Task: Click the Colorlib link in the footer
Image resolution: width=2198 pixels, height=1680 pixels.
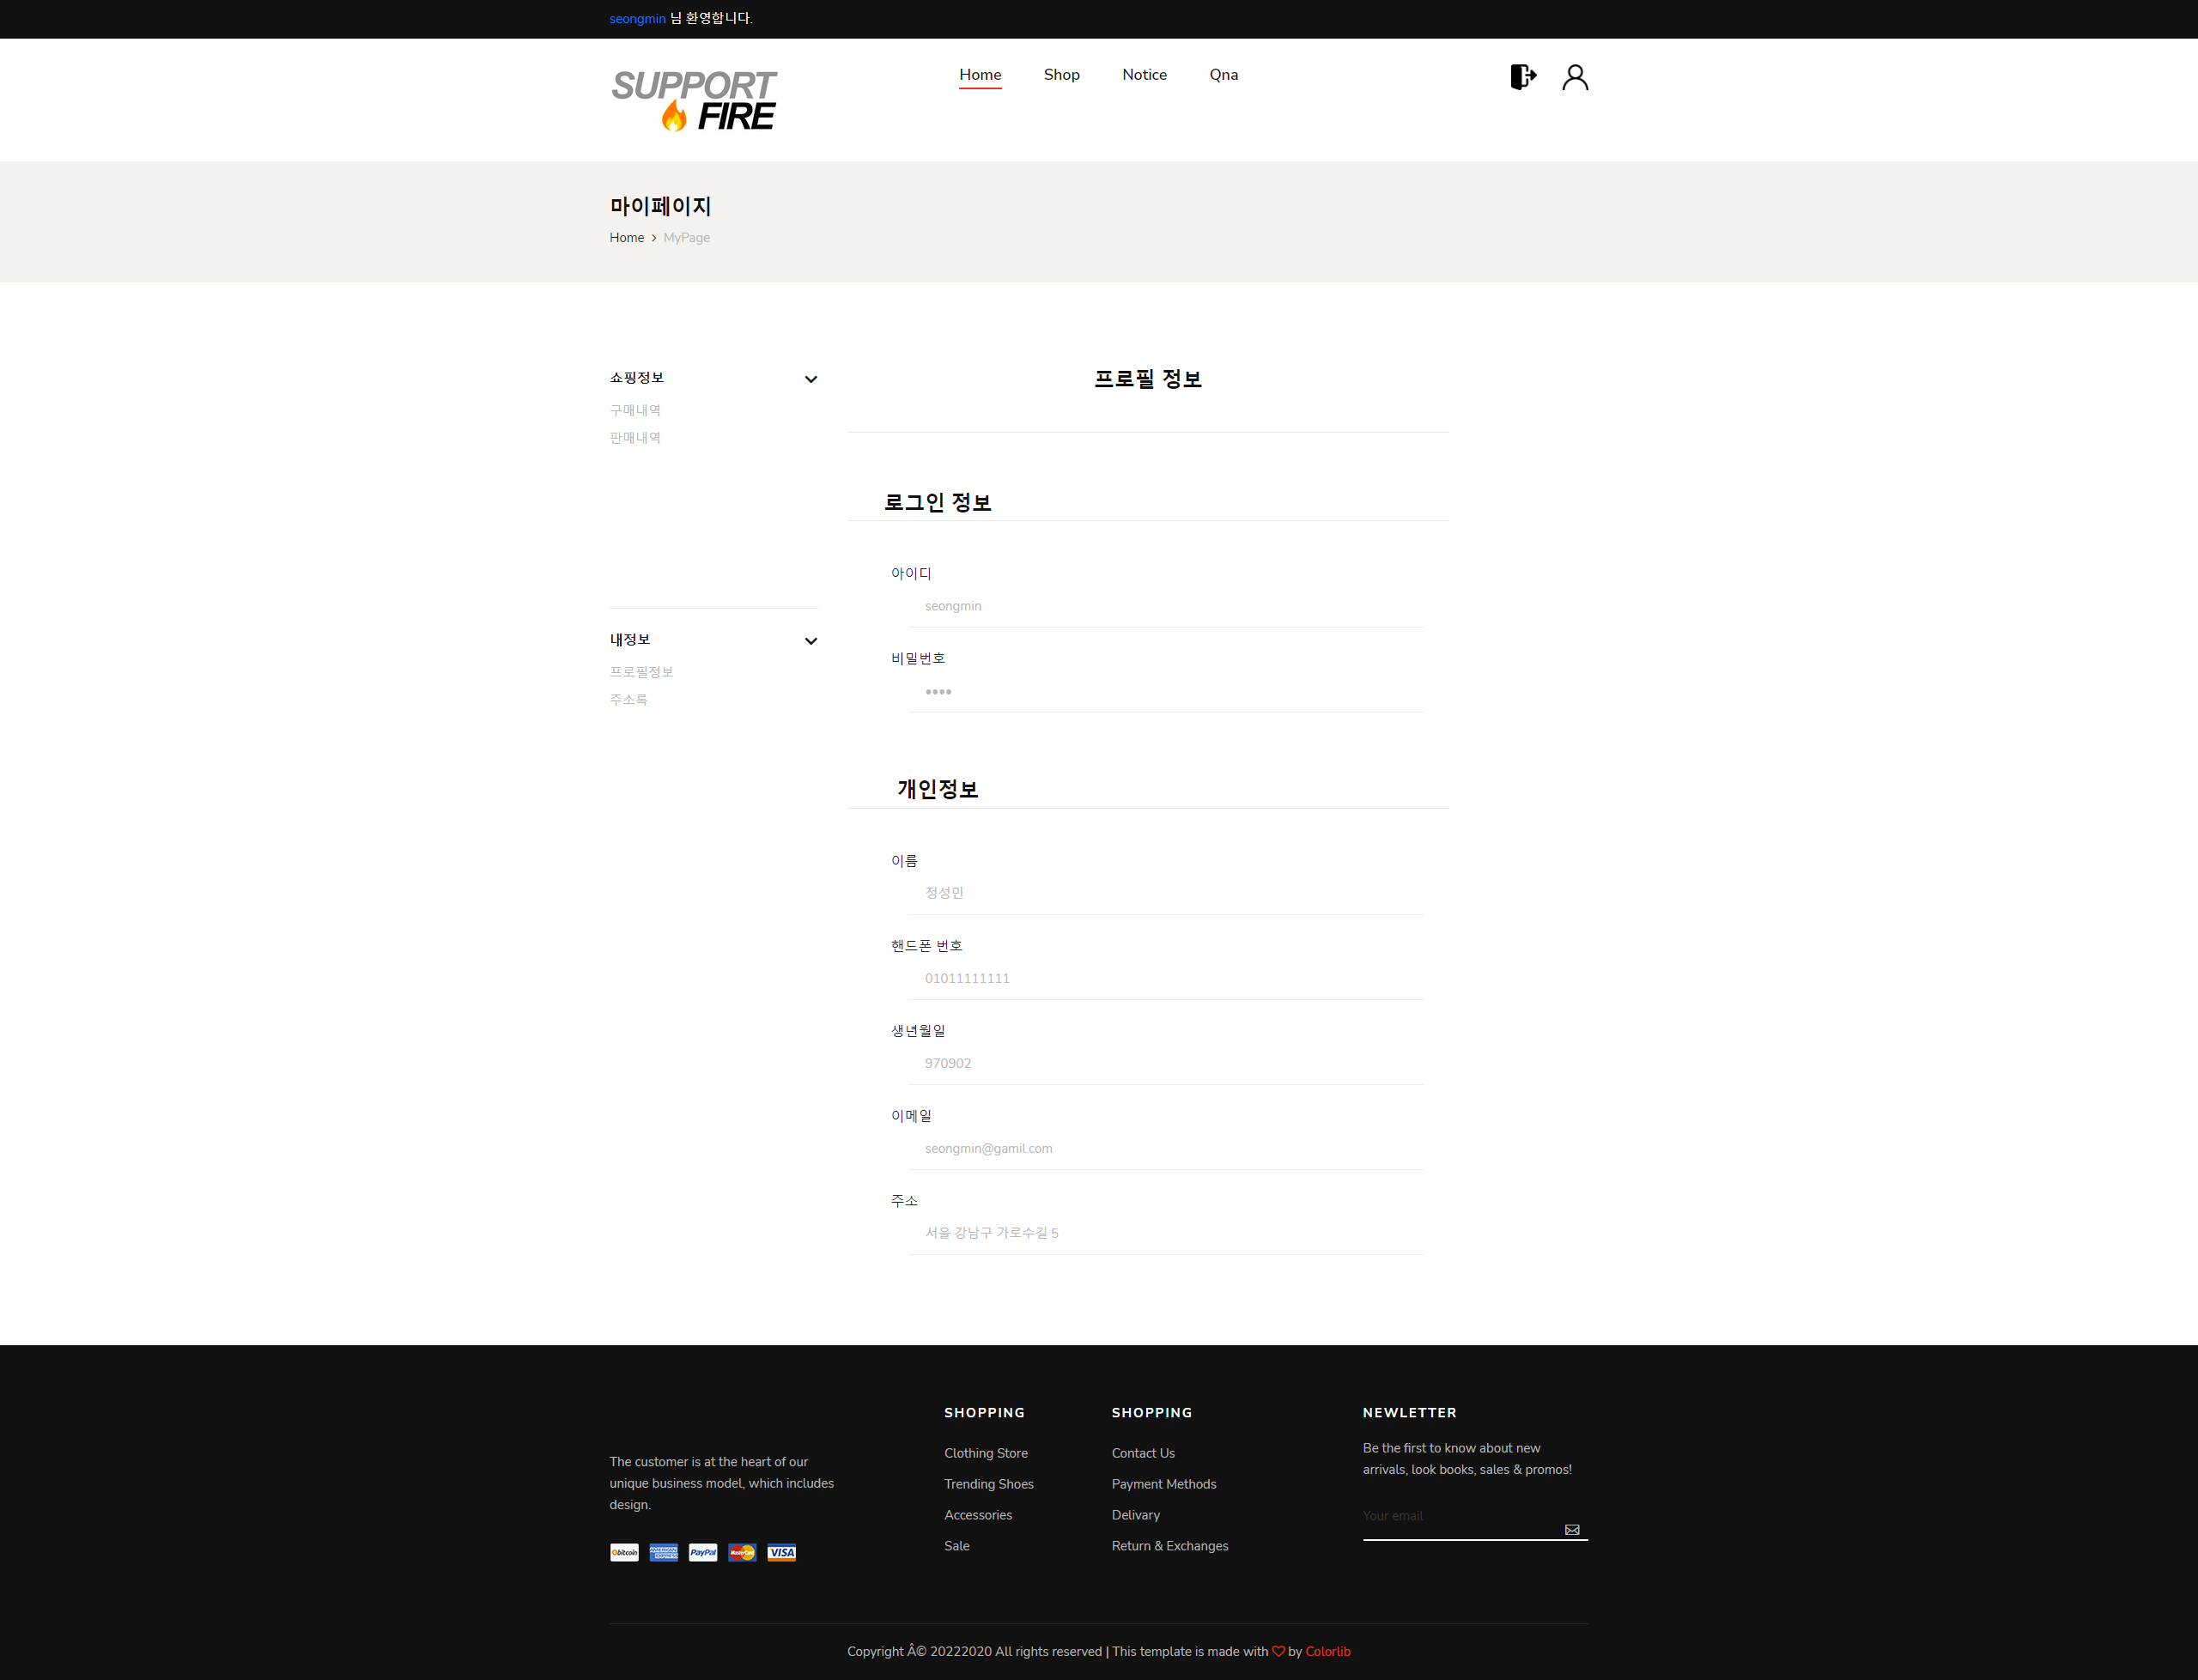Action: 1327,1651
